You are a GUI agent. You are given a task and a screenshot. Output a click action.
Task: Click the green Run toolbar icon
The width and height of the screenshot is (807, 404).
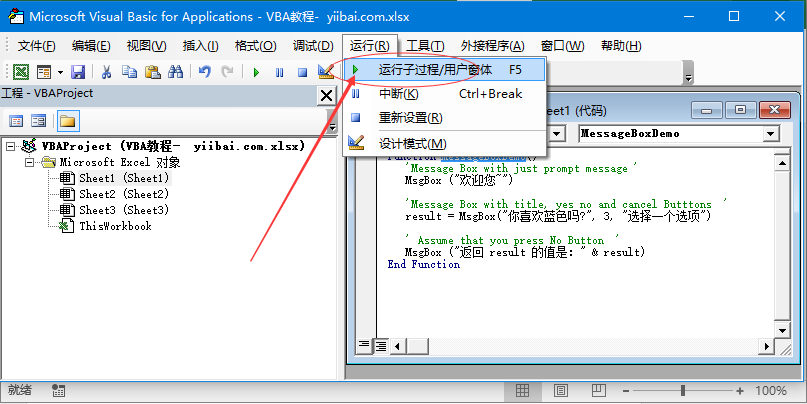[x=256, y=72]
